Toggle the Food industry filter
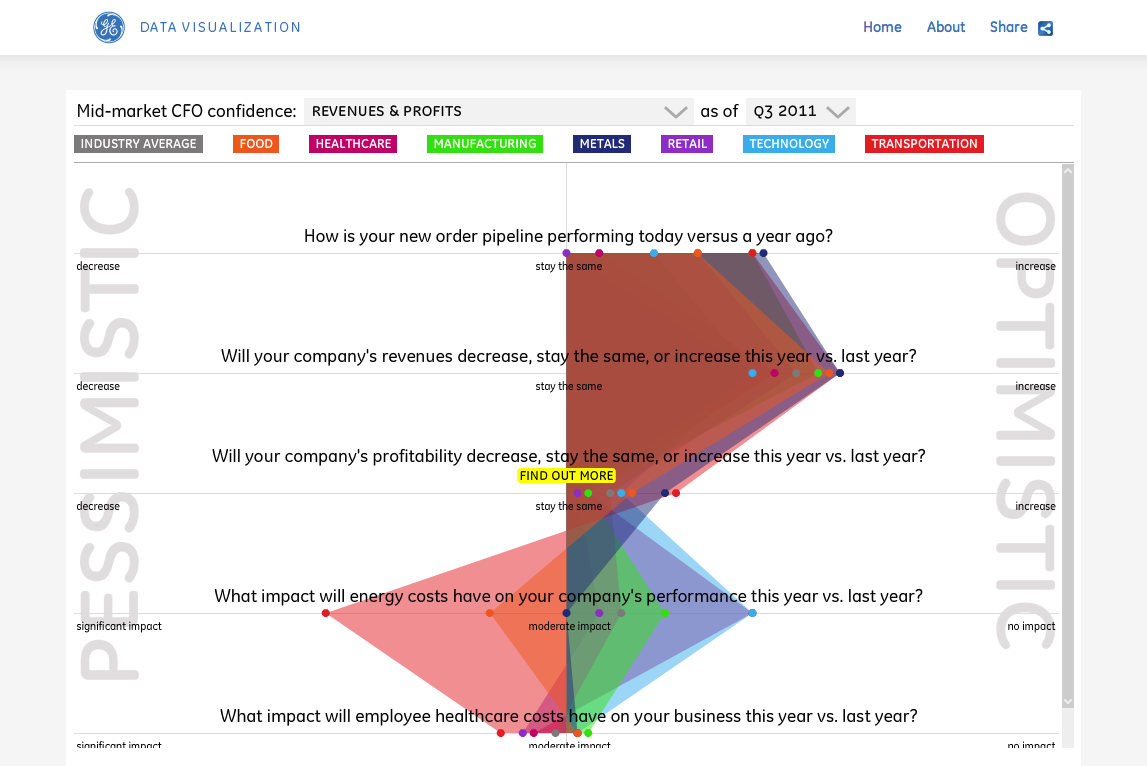This screenshot has width=1147, height=766. (x=256, y=144)
